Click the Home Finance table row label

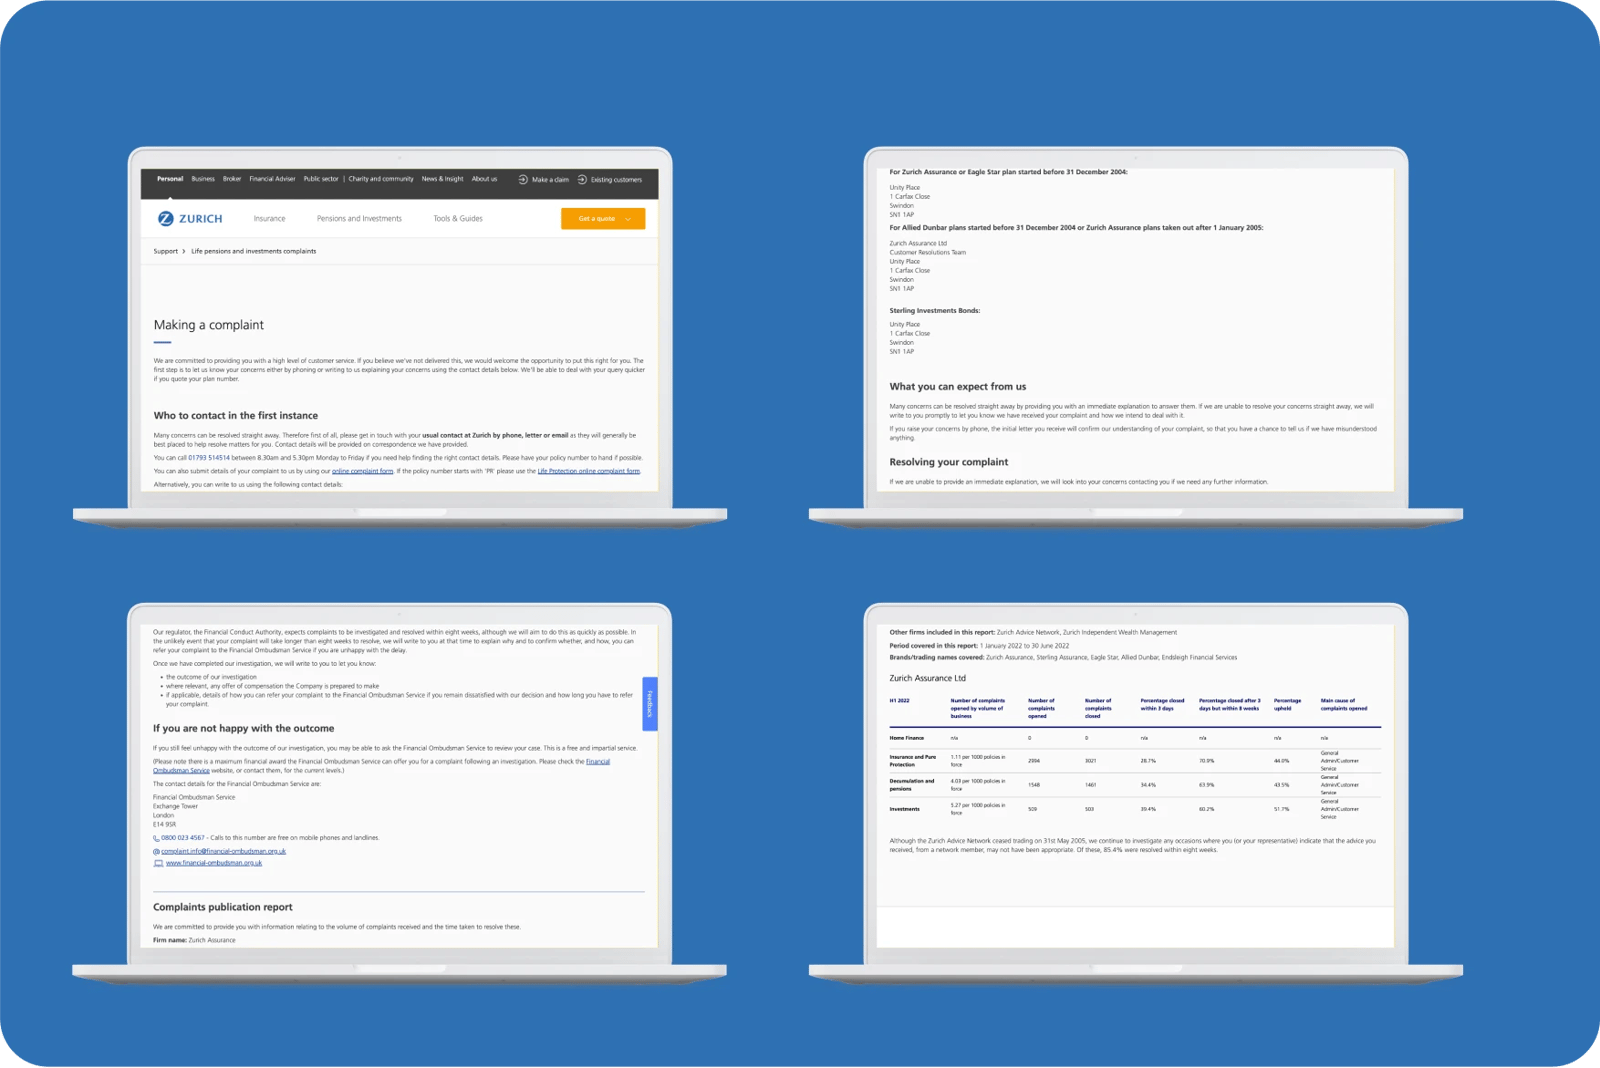907,738
